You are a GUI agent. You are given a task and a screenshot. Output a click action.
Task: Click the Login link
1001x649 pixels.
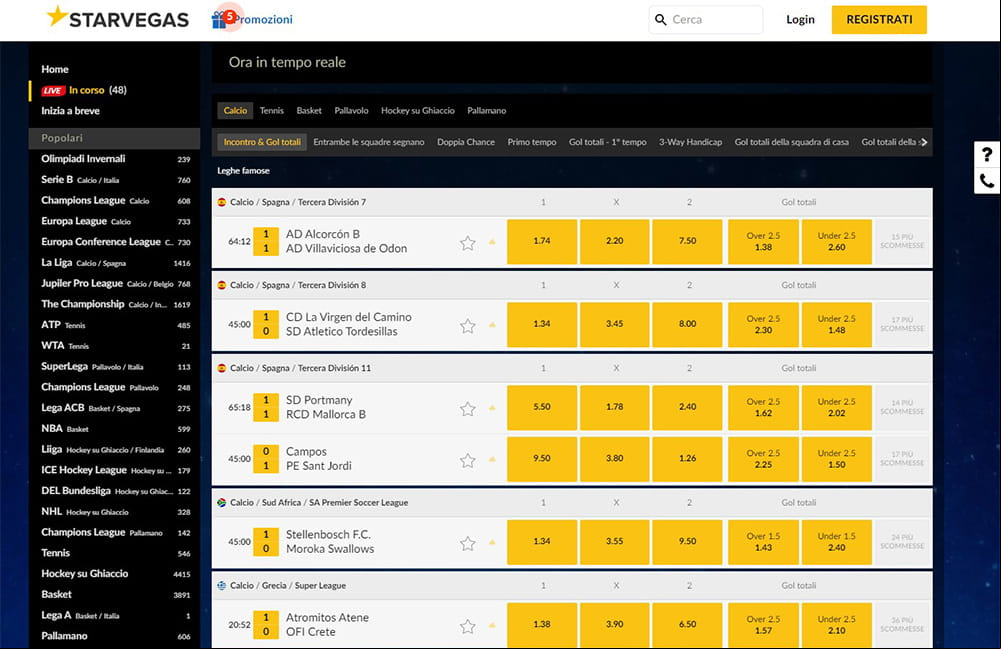click(800, 20)
